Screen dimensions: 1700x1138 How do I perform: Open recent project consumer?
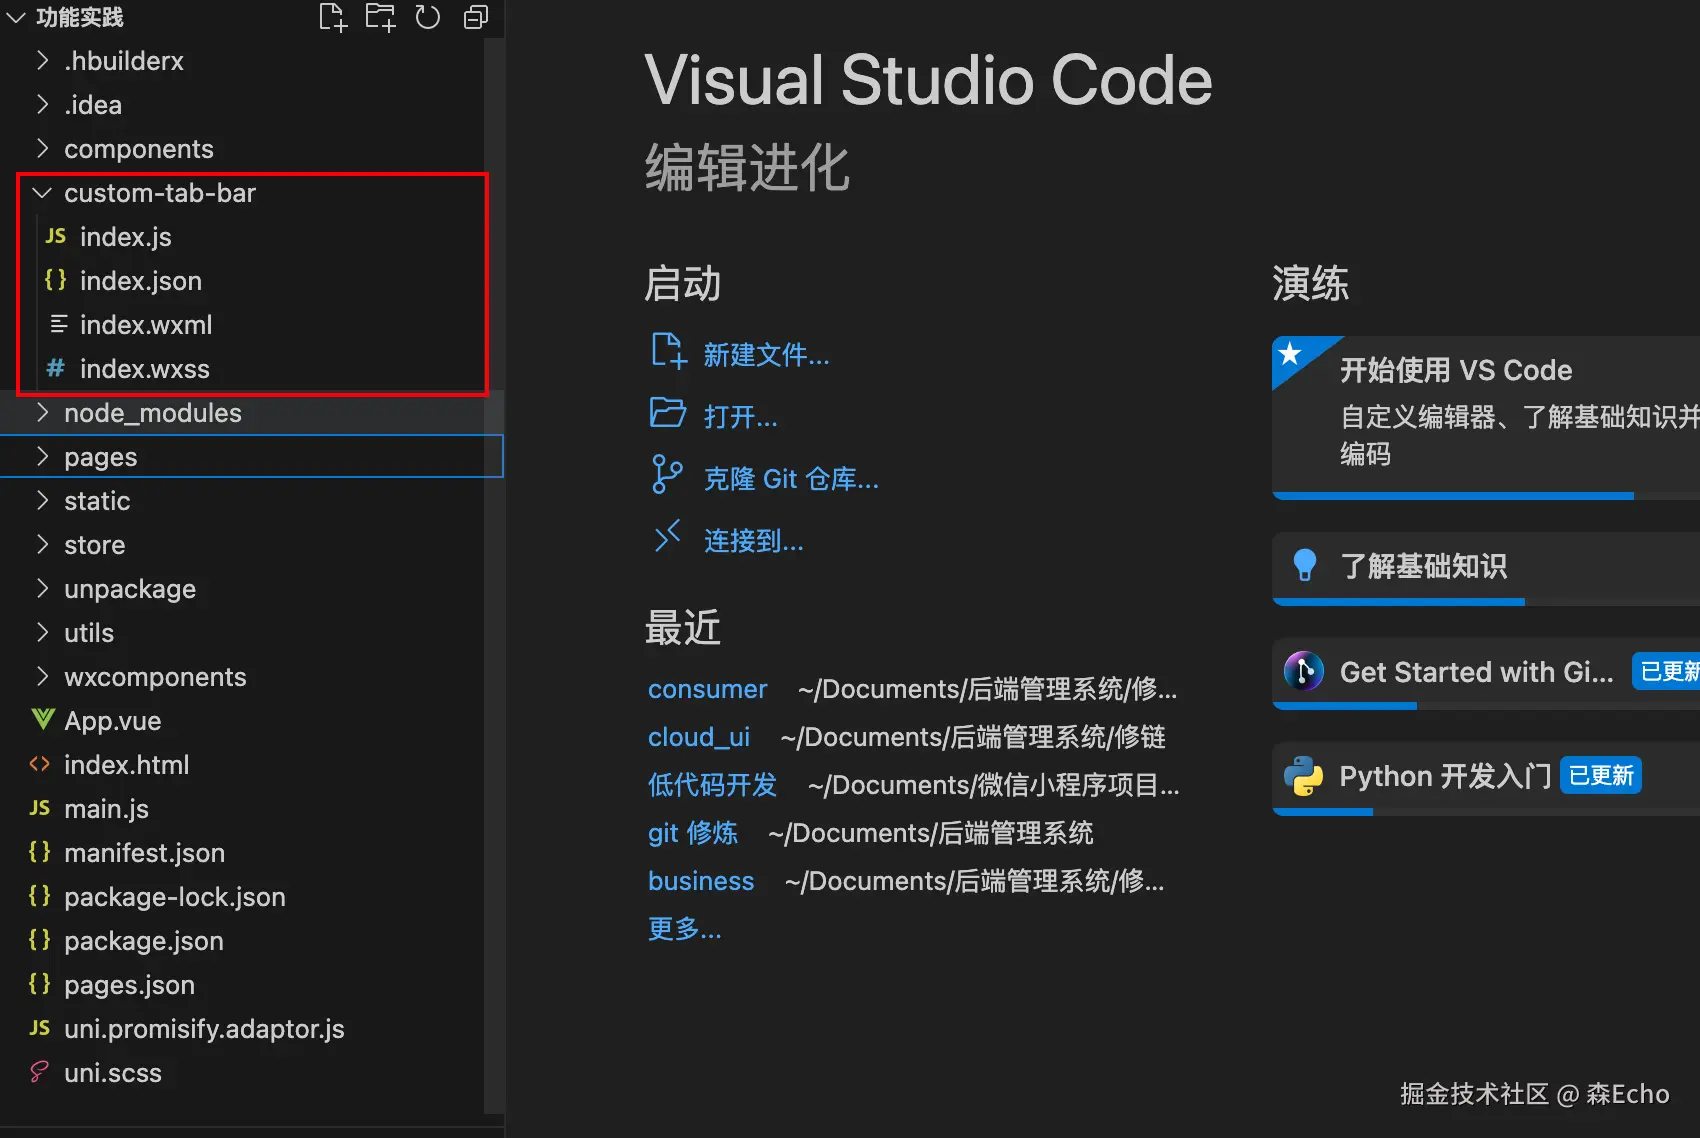707,689
